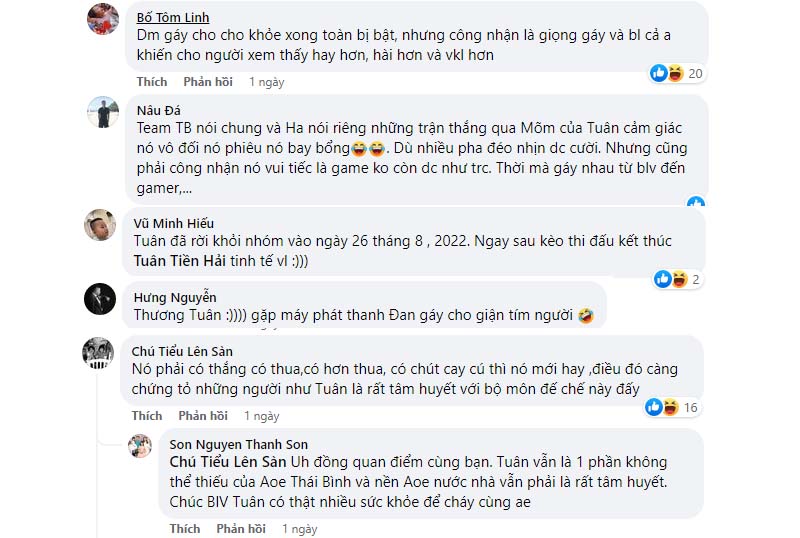Open Vũ Minh Hiếu's profile avatar
This screenshot has width=800, height=538.
(103, 224)
